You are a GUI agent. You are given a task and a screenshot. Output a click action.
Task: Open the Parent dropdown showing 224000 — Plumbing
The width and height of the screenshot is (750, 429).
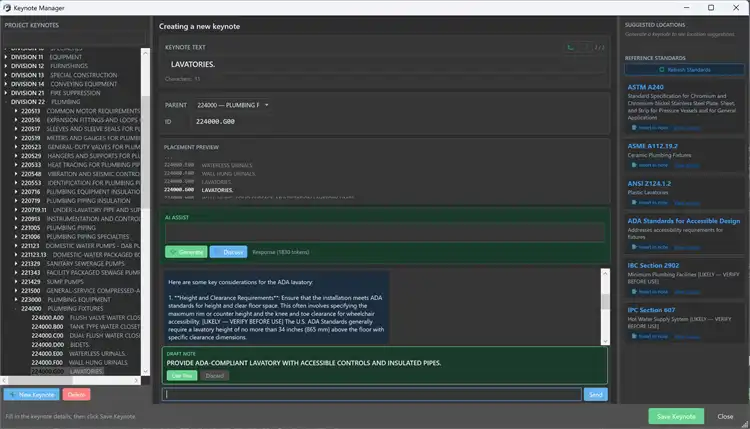[x=232, y=105]
